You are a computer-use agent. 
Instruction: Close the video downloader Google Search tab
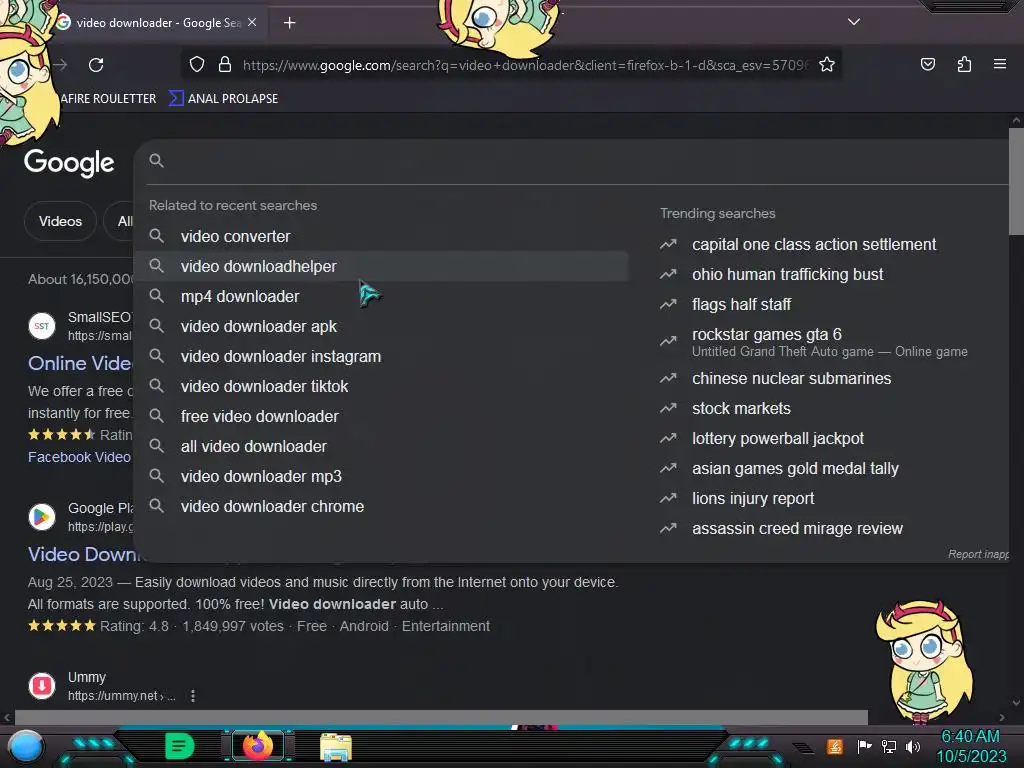252,22
